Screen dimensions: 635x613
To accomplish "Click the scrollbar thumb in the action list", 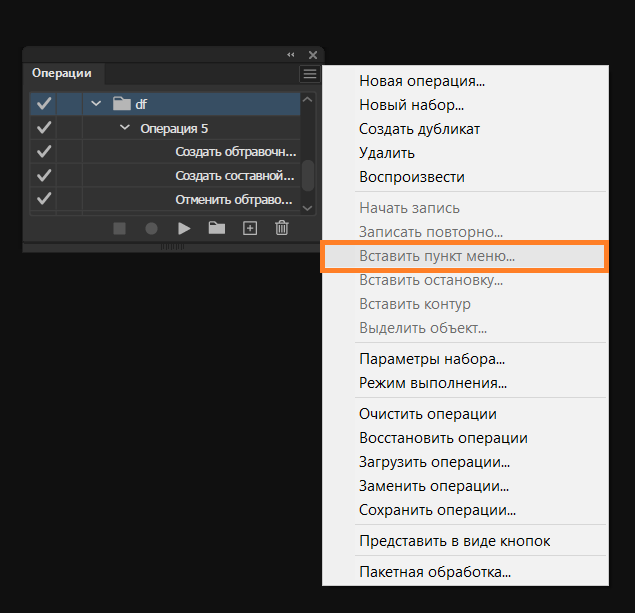I will click(308, 175).
